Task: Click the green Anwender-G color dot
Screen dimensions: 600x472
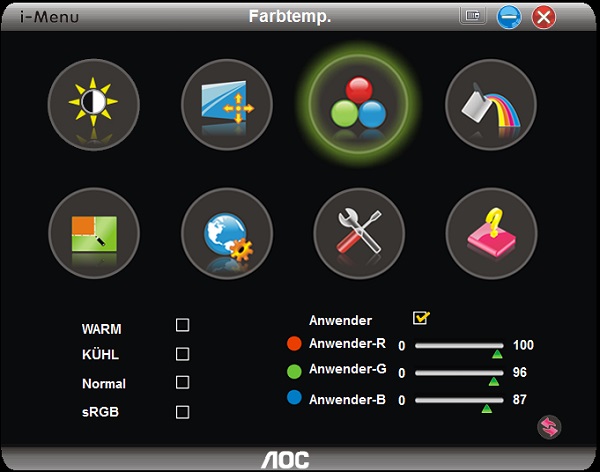Action: click(x=294, y=371)
